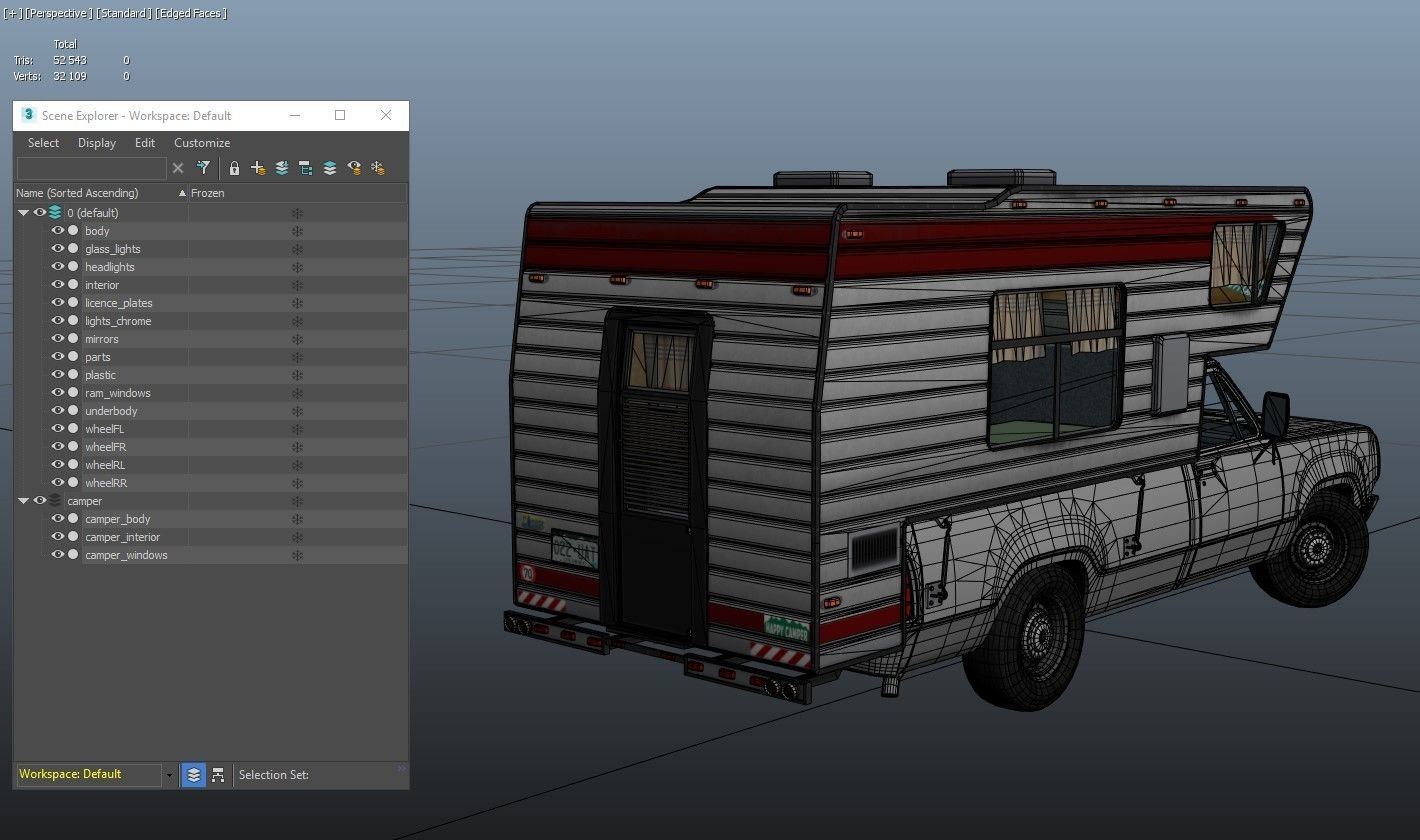Image resolution: width=1420 pixels, height=840 pixels.
Task: Open the Display menu
Action: click(x=97, y=143)
